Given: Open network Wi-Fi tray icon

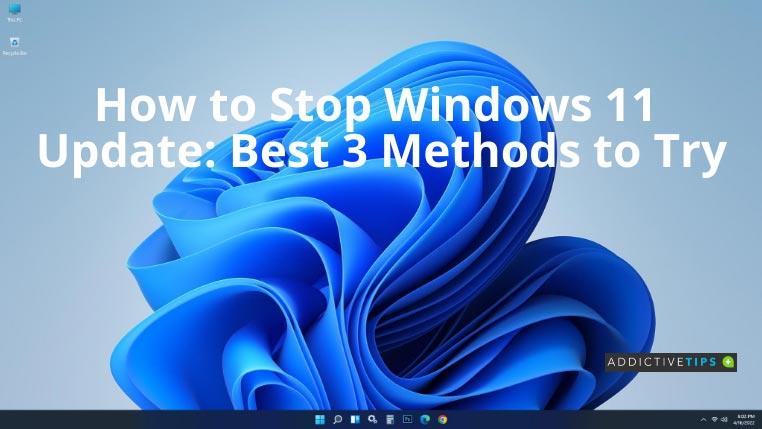Looking at the screenshot, I should pyautogui.click(x=714, y=420).
